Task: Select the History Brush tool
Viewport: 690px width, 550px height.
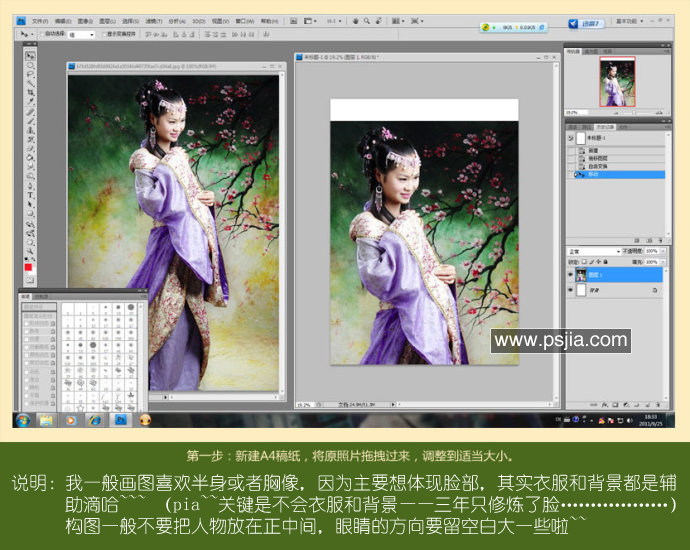Action: (30, 139)
